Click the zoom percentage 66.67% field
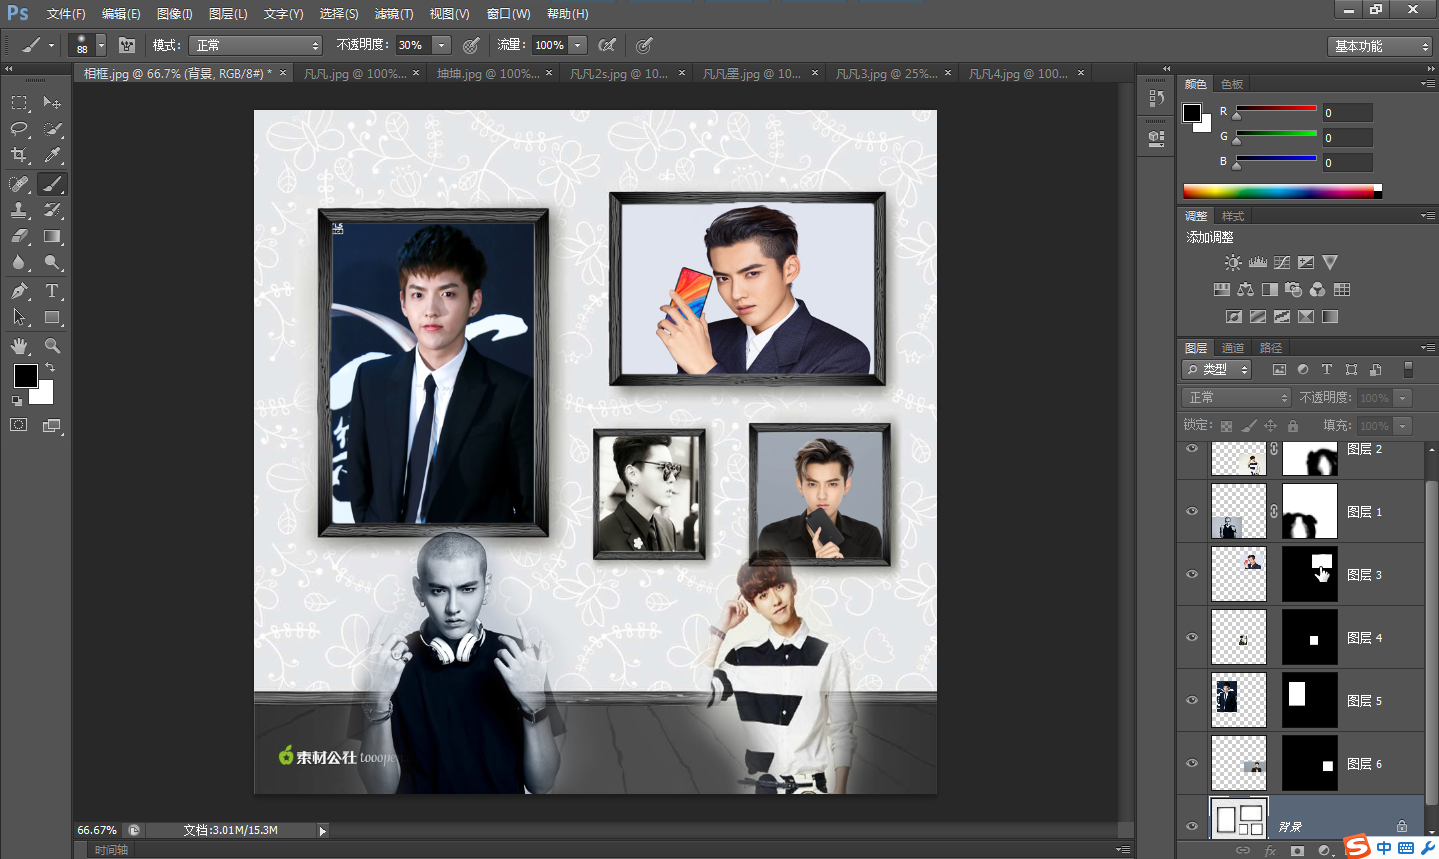 coord(97,830)
